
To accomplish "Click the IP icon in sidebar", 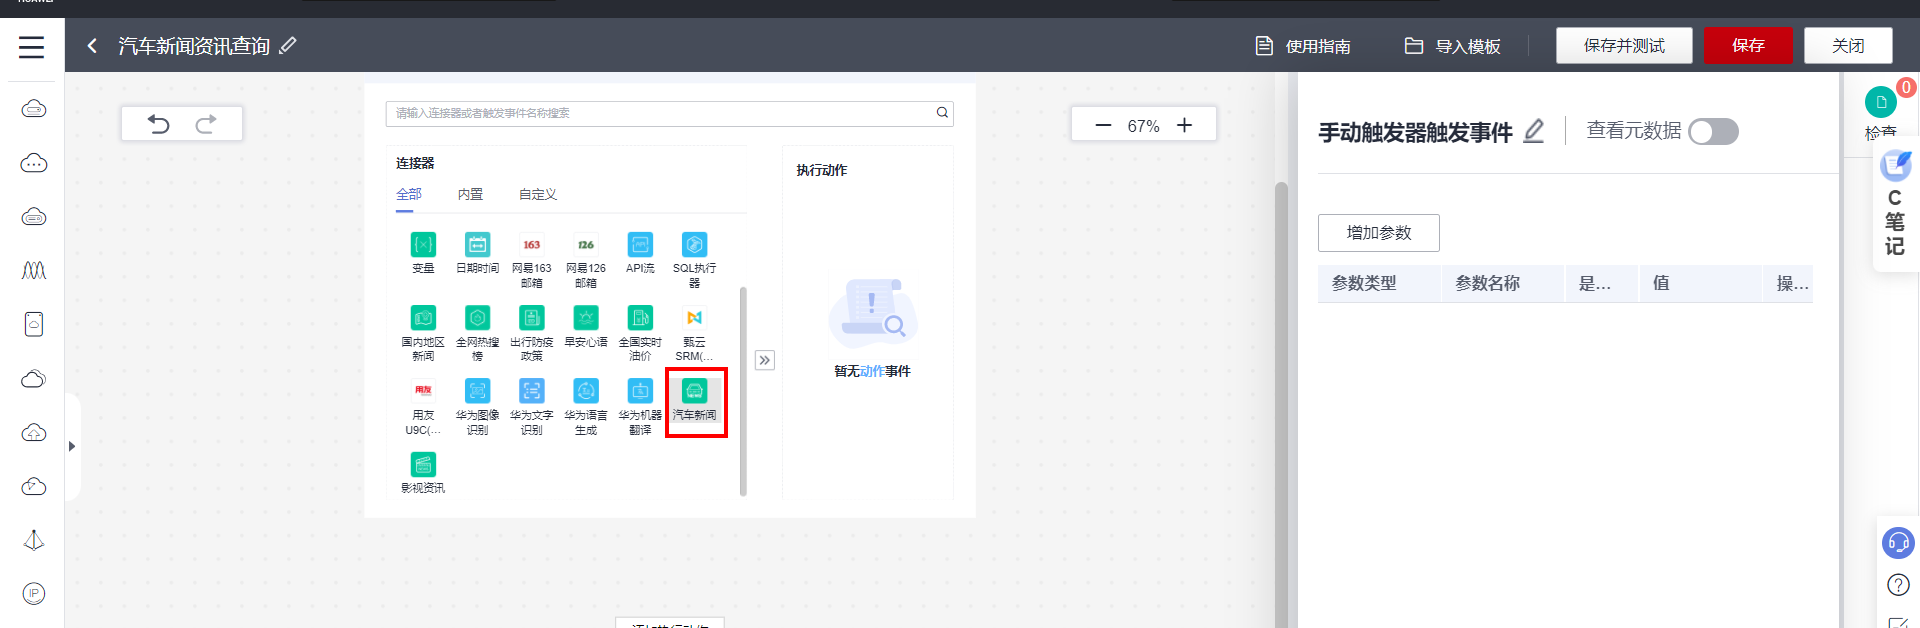I will click(x=34, y=593).
